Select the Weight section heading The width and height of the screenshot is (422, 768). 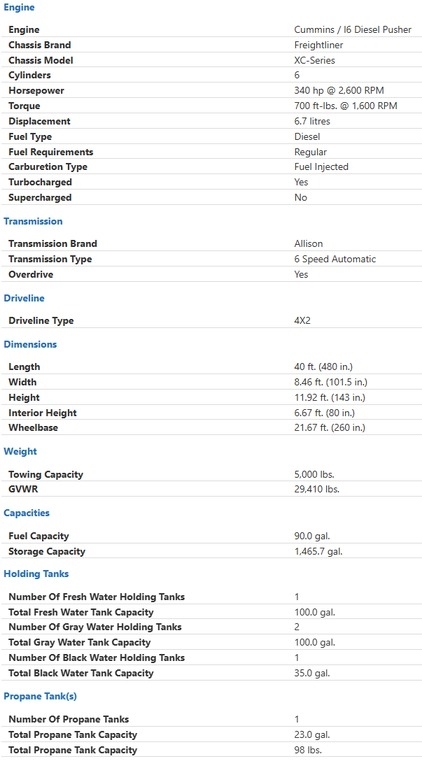coord(20,451)
